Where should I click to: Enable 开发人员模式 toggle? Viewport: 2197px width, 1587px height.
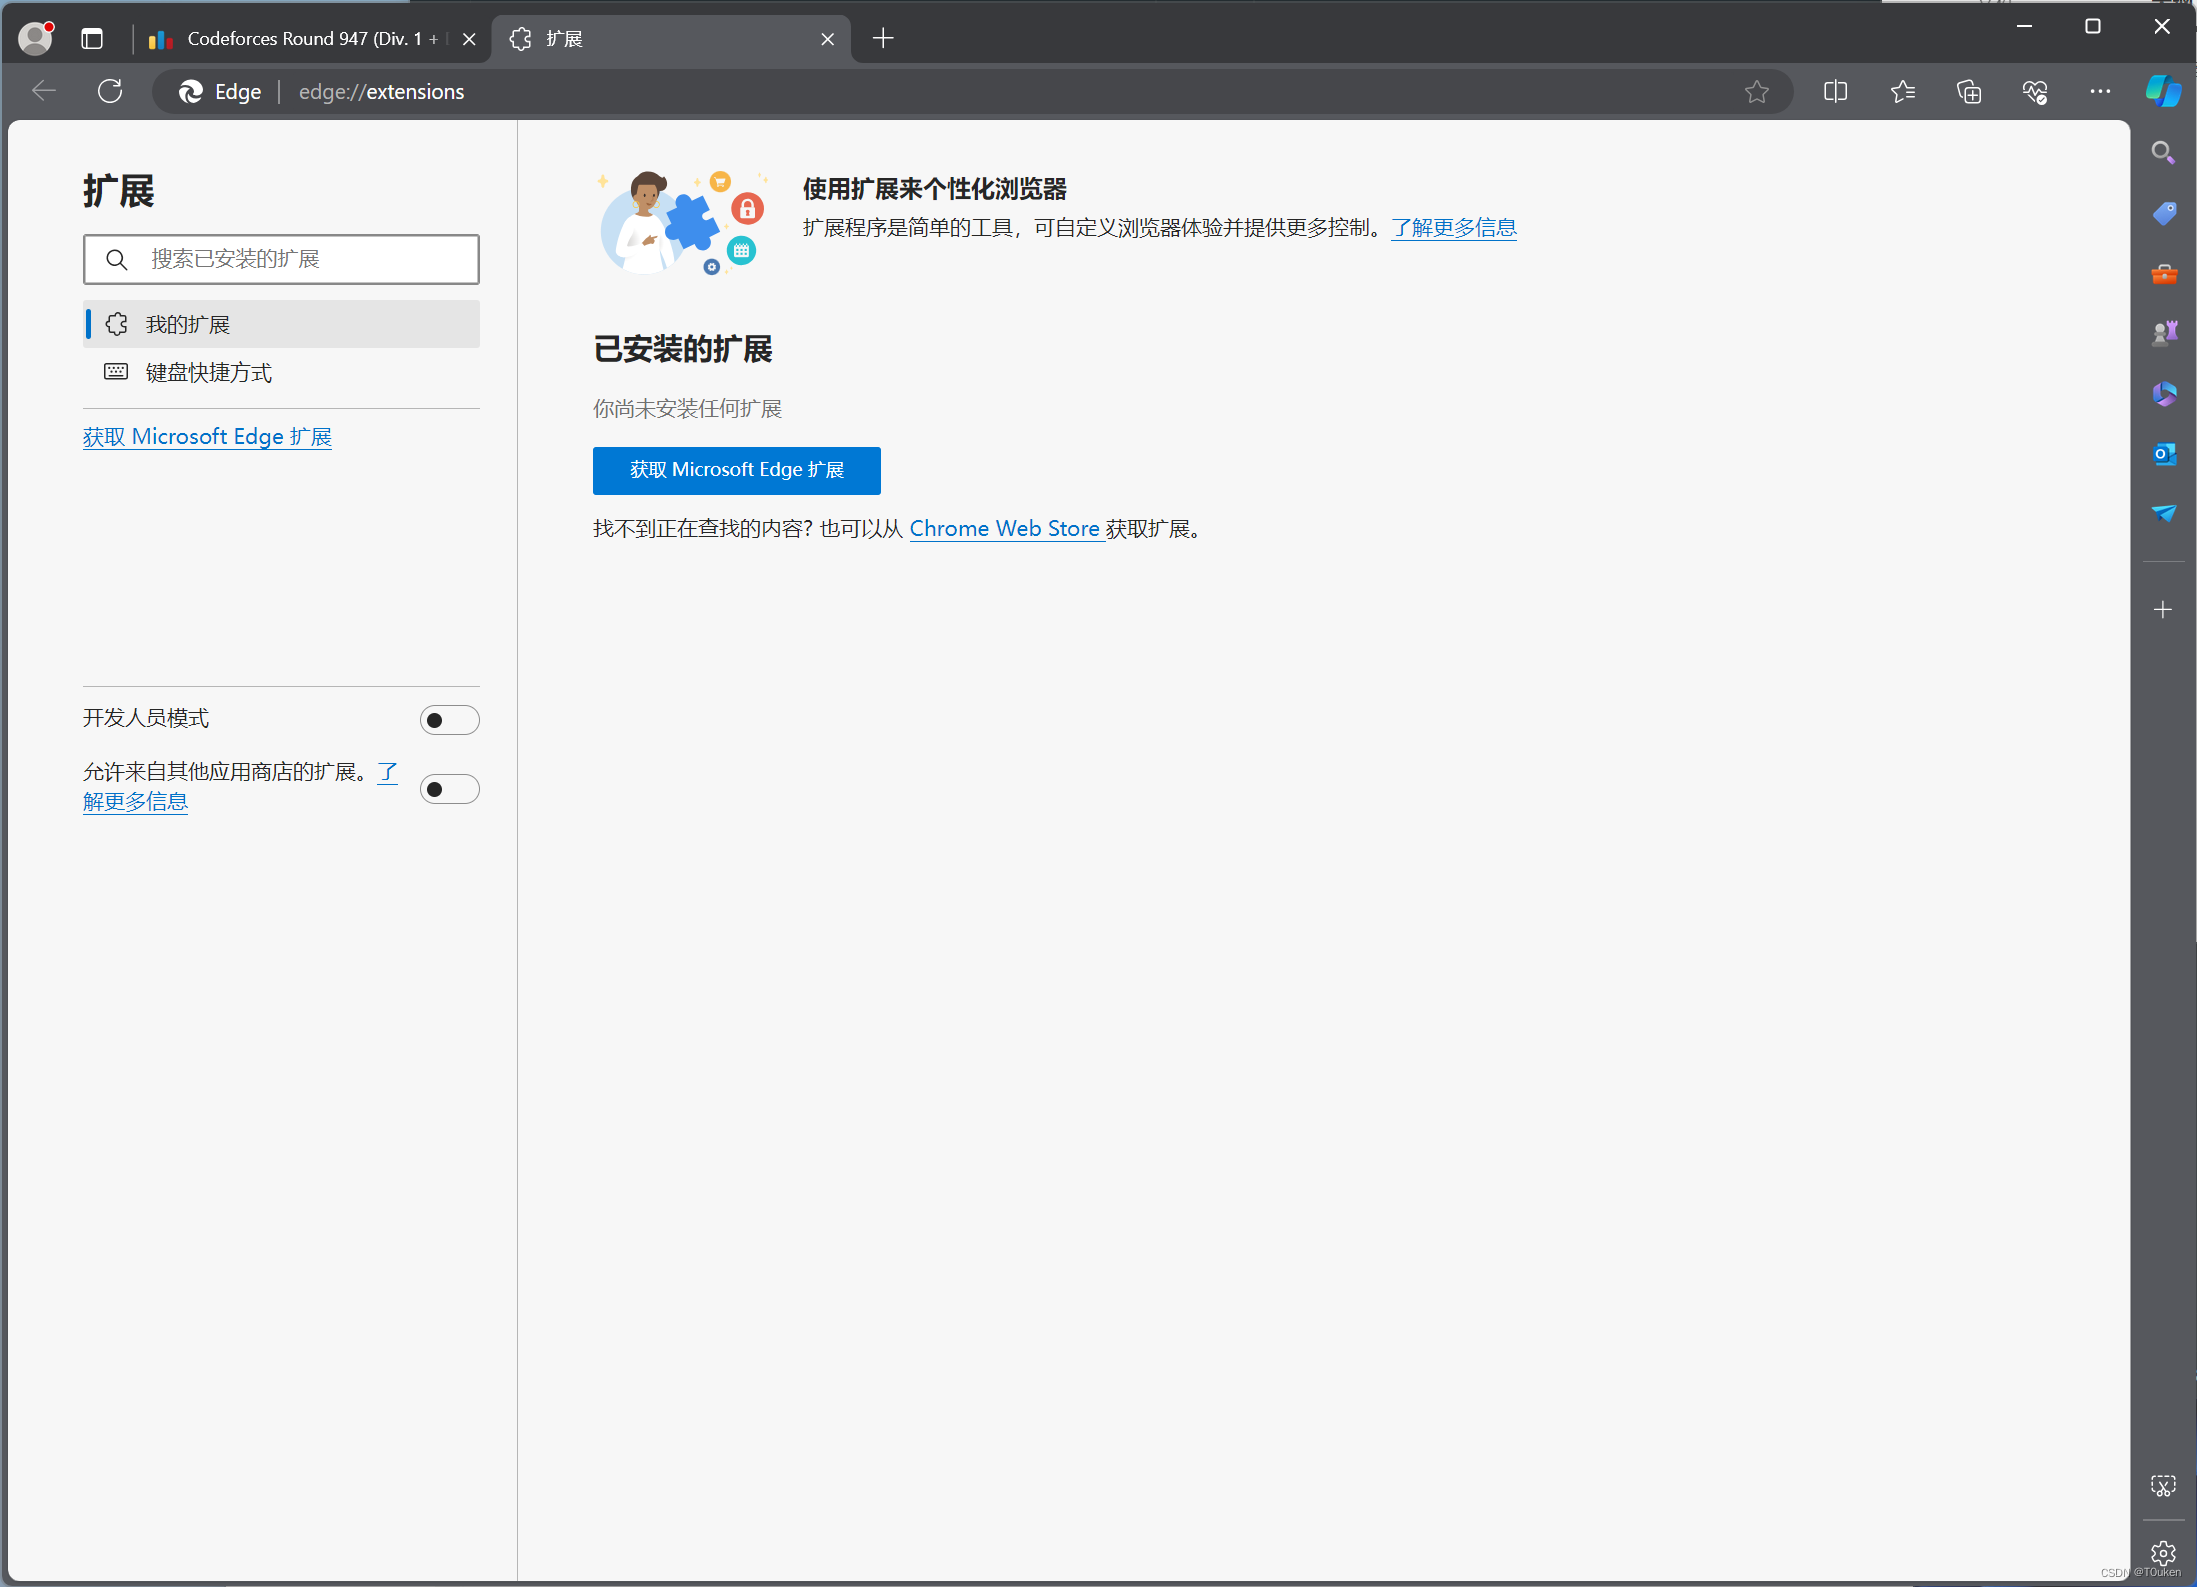tap(449, 719)
